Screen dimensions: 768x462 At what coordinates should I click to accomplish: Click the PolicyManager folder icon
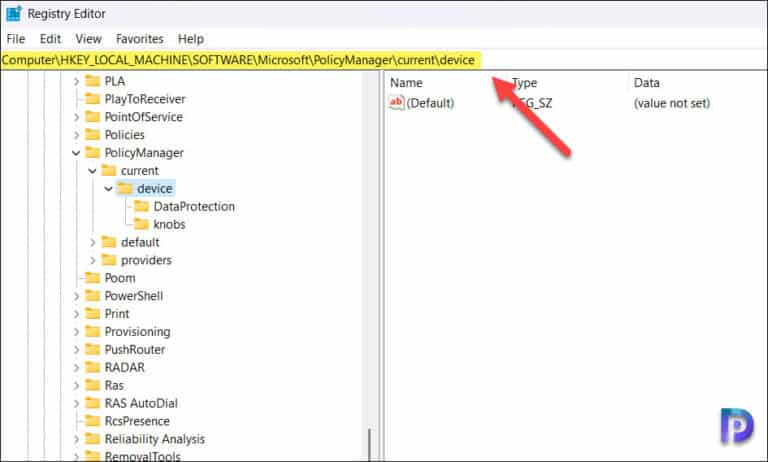click(x=93, y=153)
